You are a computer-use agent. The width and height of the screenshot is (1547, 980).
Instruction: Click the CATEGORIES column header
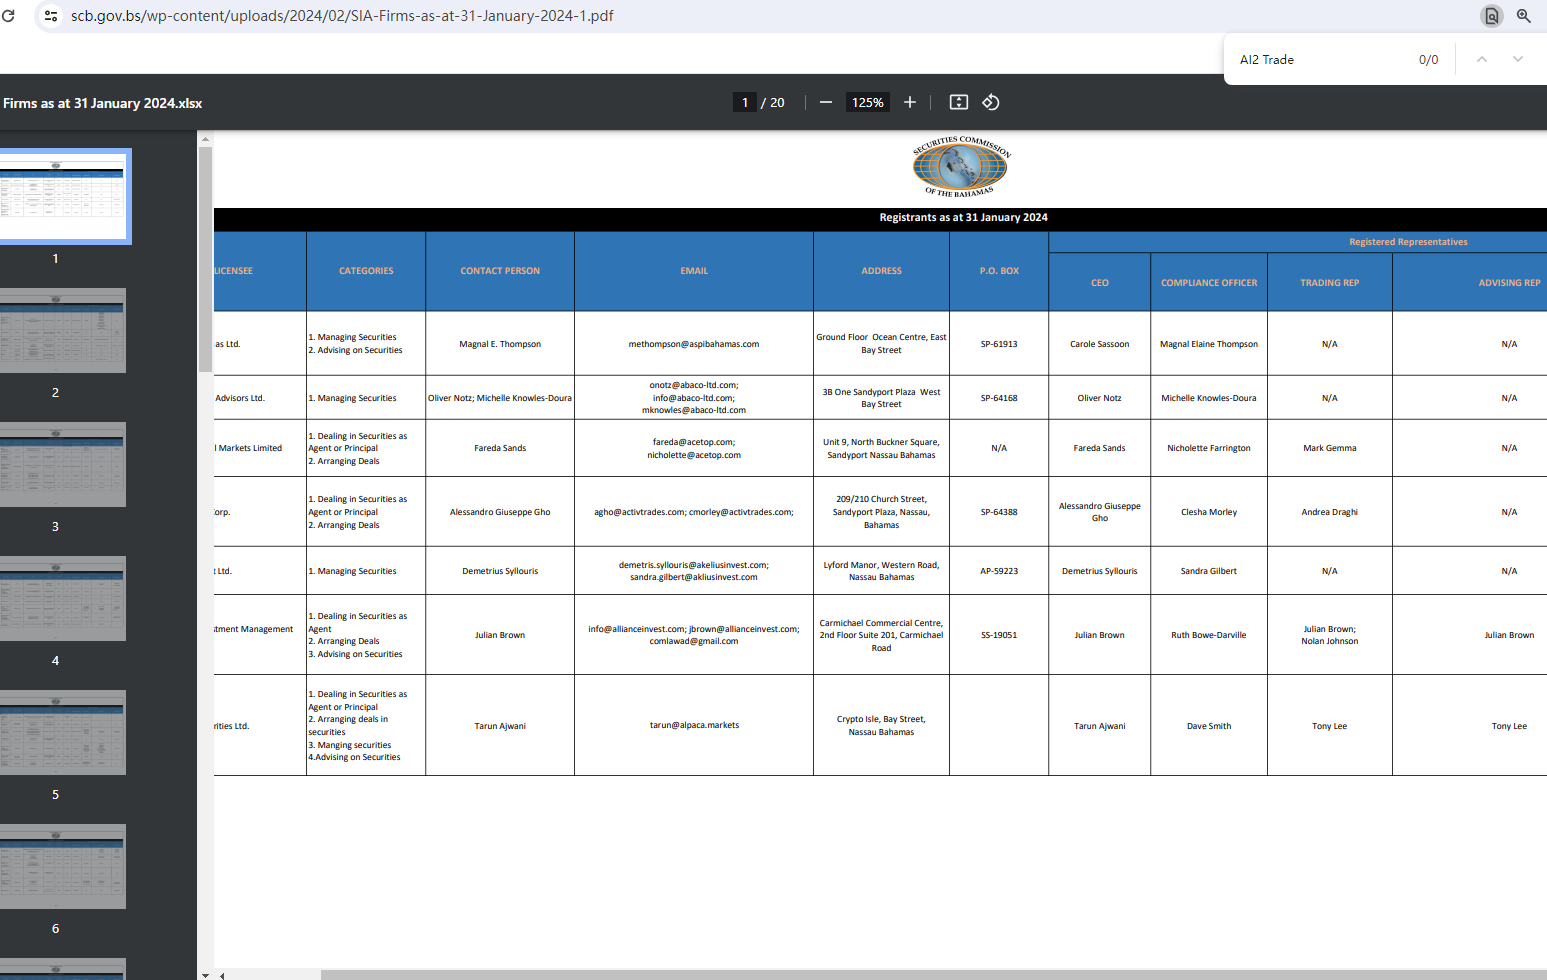pyautogui.click(x=366, y=271)
